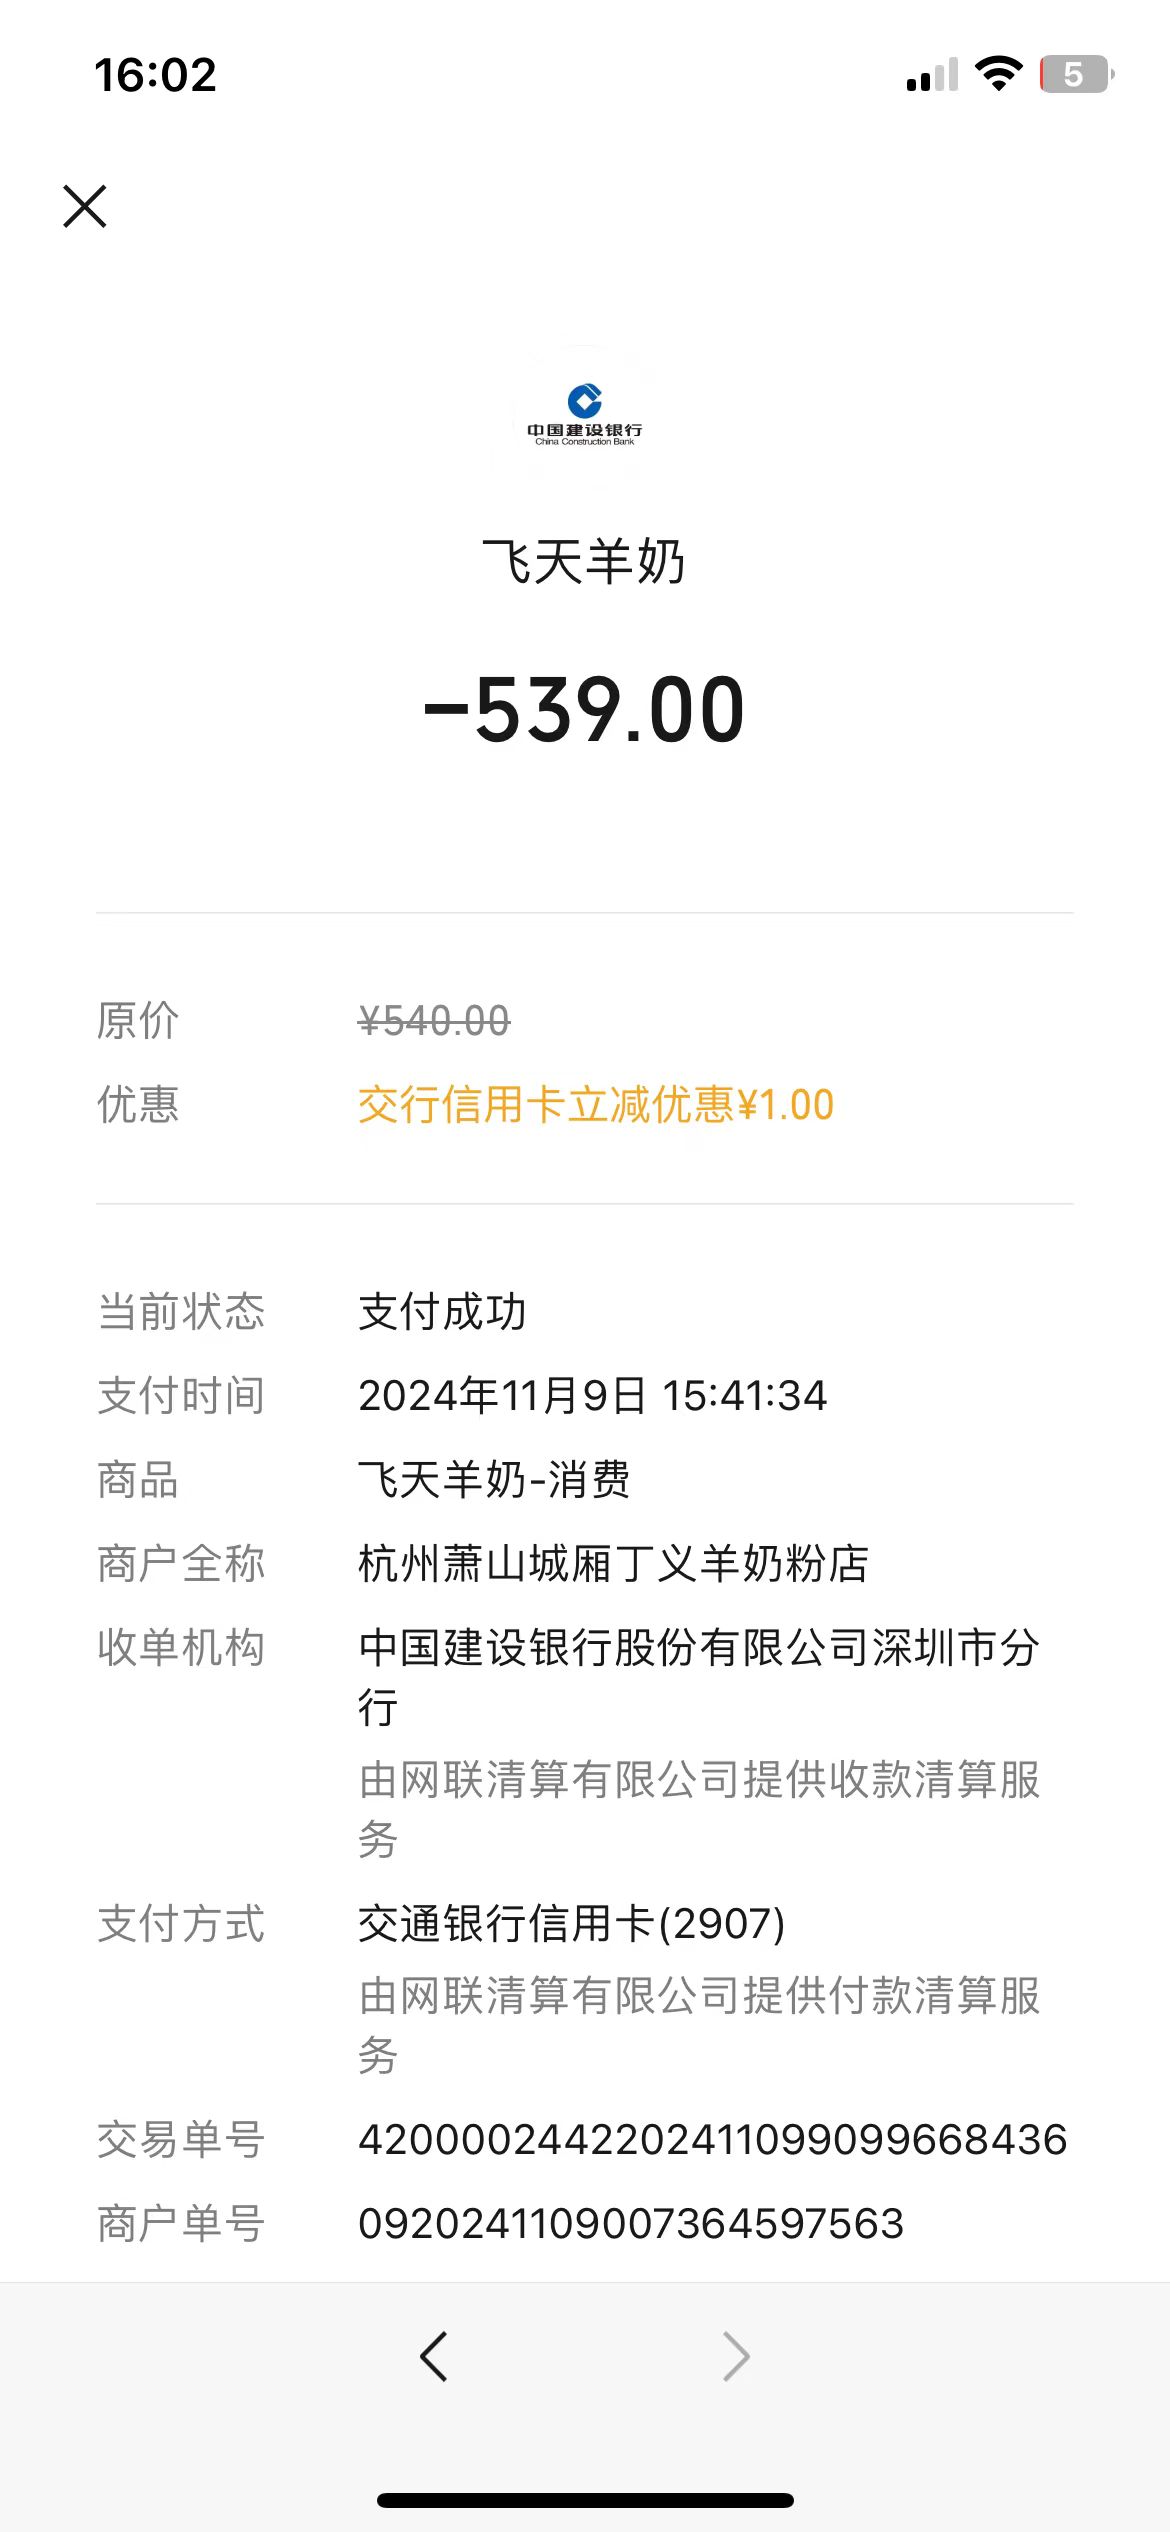The height and width of the screenshot is (2532, 1170).
Task: Tap the merchant name 飞天羊奶 title
Action: pos(584,561)
